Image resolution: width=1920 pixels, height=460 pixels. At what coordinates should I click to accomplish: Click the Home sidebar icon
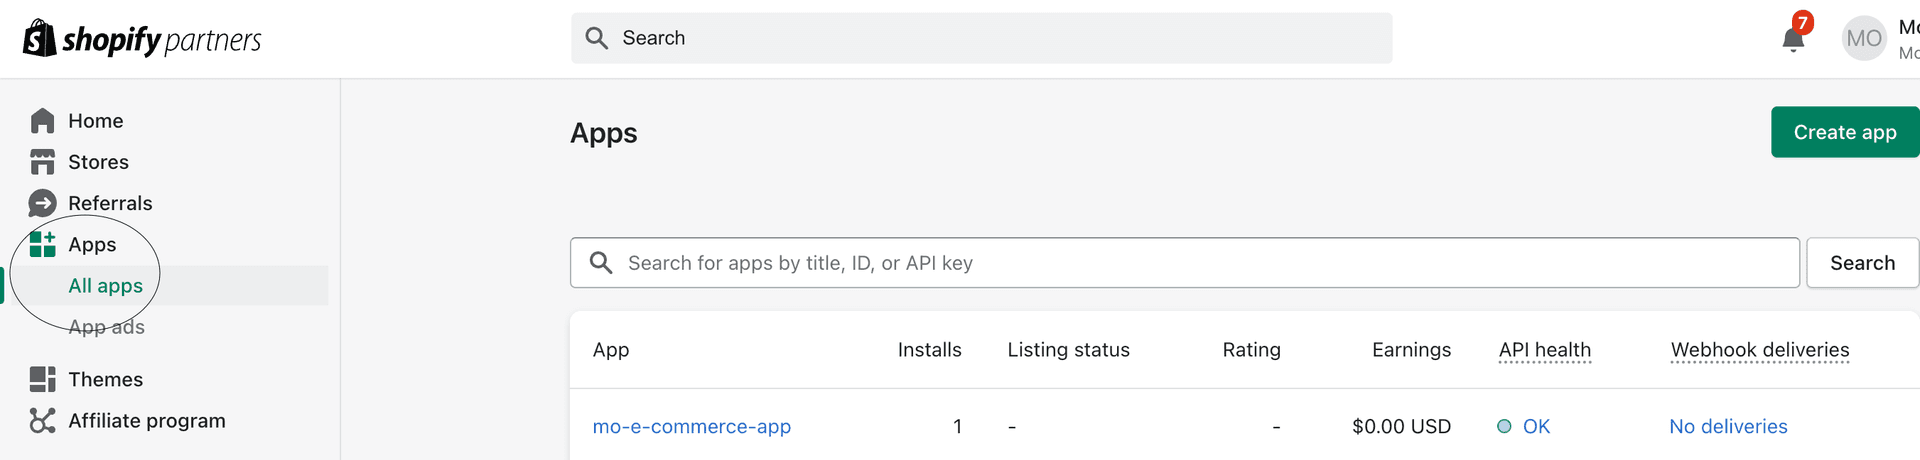[x=42, y=121]
